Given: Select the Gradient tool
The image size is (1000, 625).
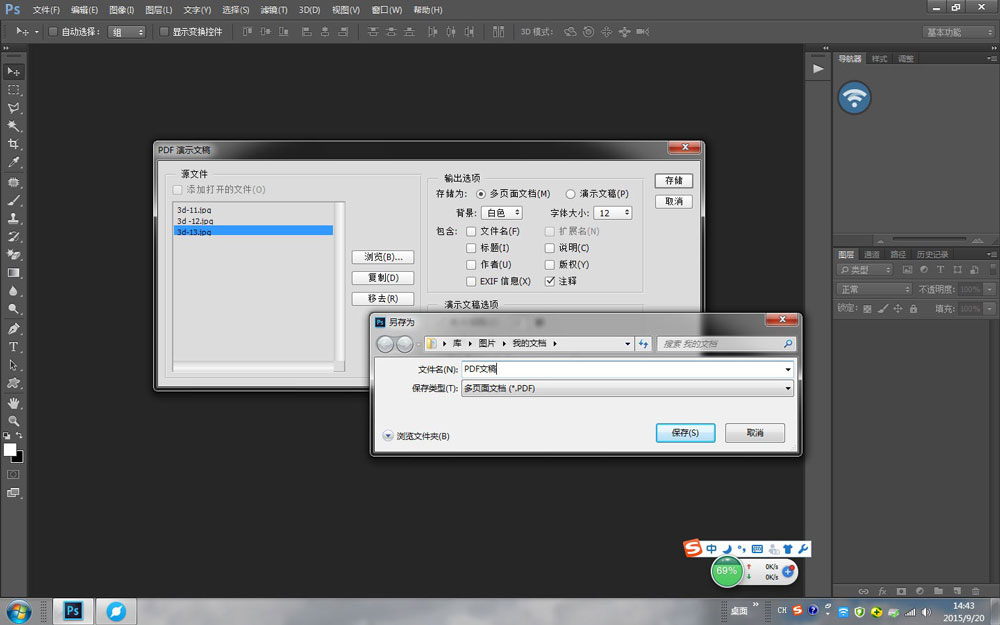Looking at the screenshot, I should [x=13, y=272].
